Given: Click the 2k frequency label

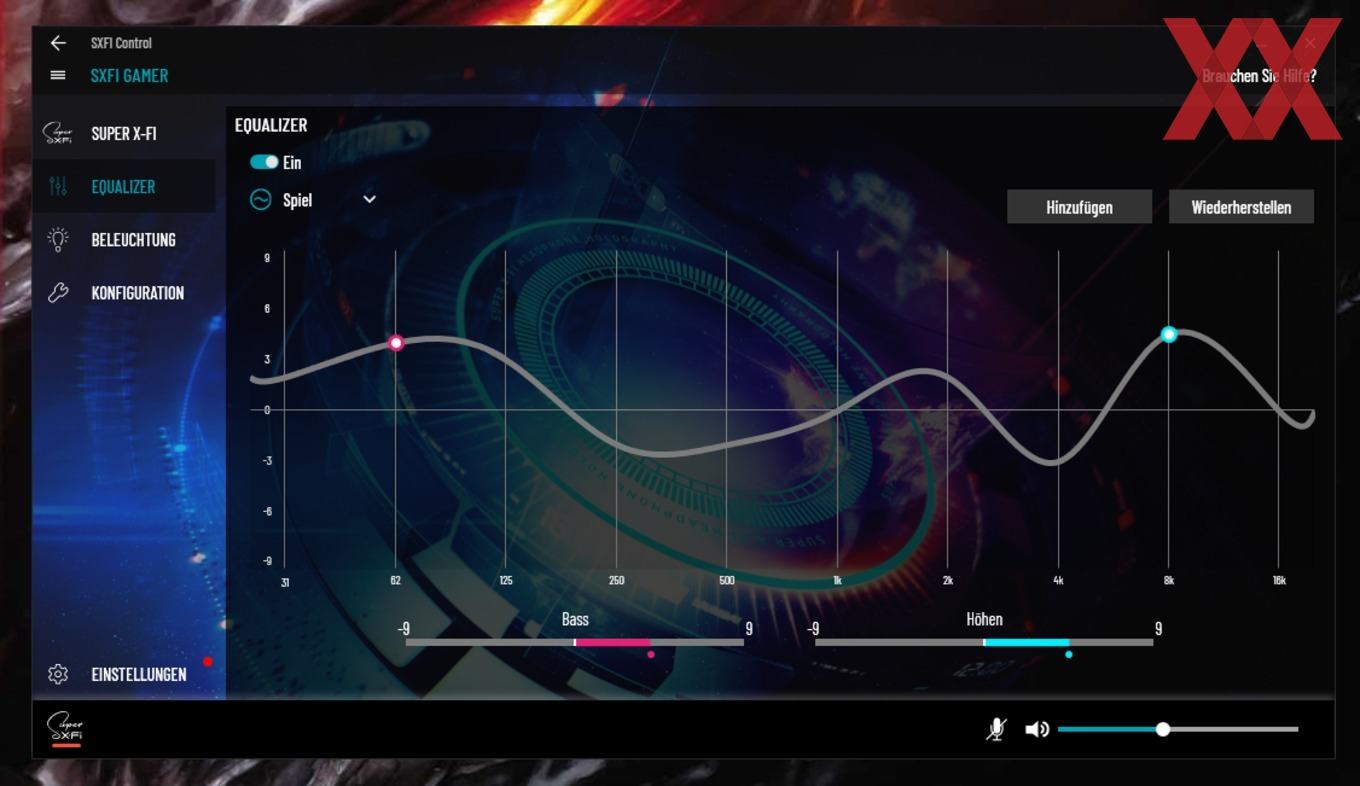Looking at the screenshot, I should 948,580.
